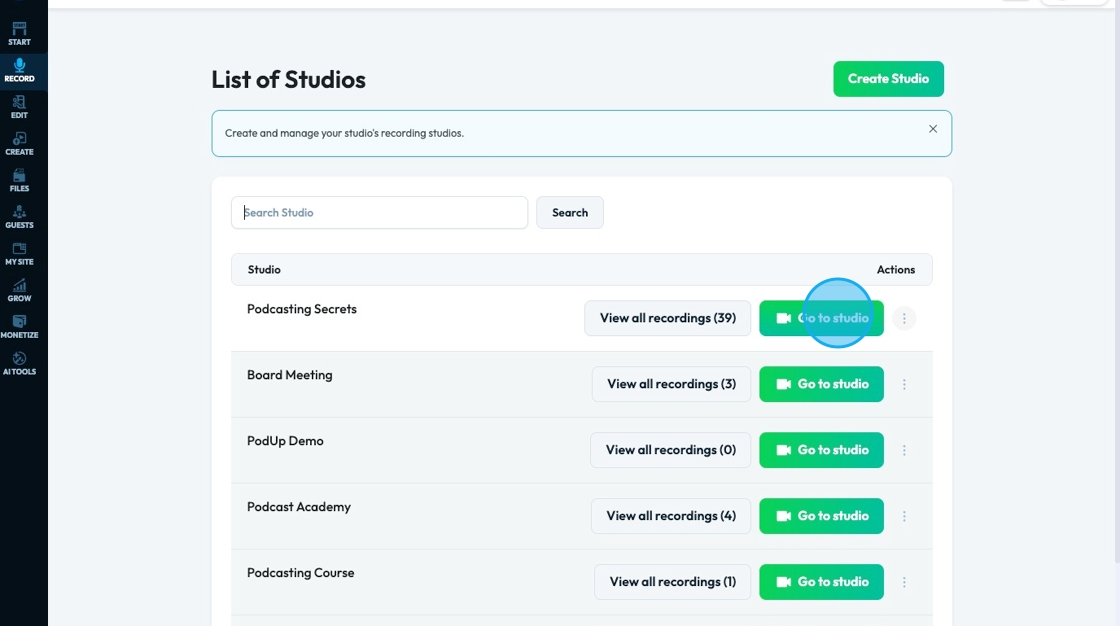This screenshot has height=626, width=1120.
Task: Open the AI Tools section
Action: click(x=19, y=363)
